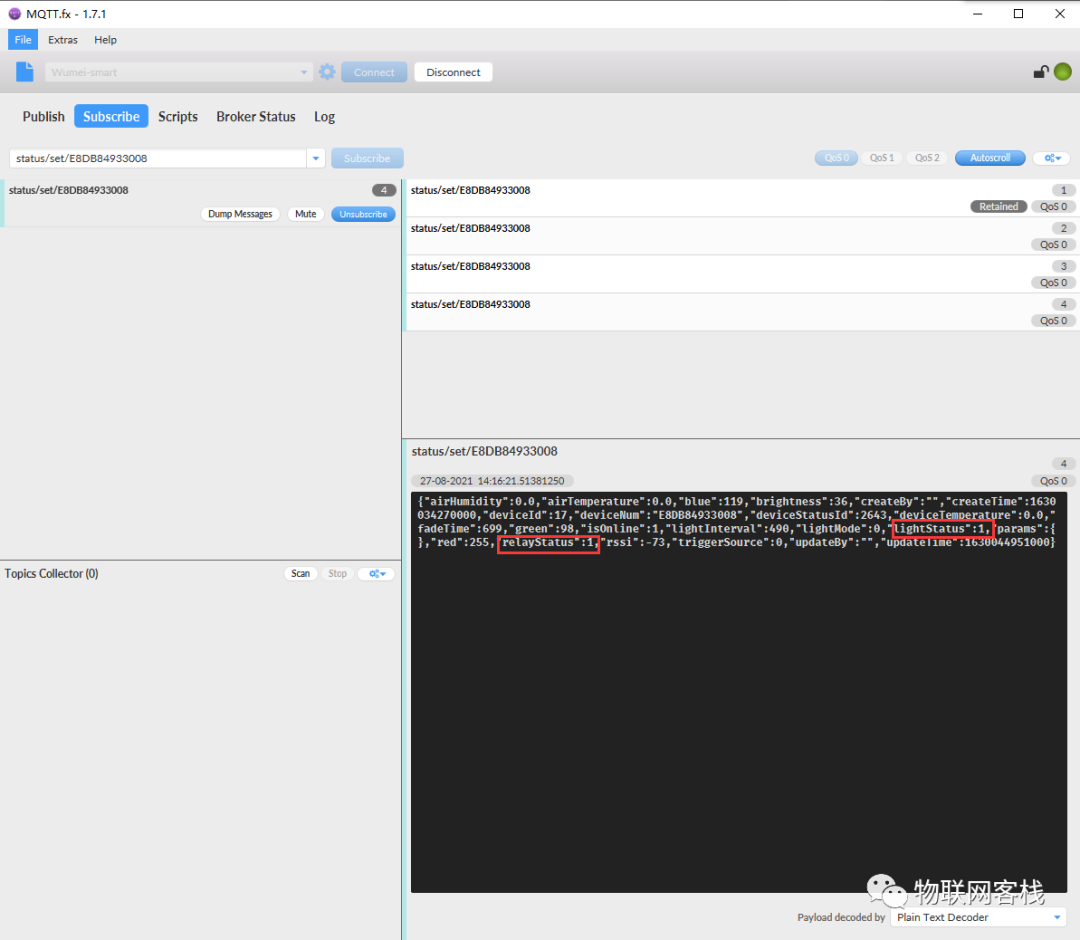Select message 2 in the message list

point(740,236)
